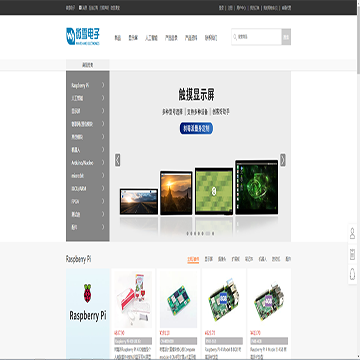Open the Raspberry Pi 400 kit thumbnail
This screenshot has width=360, height=360.
(133, 299)
